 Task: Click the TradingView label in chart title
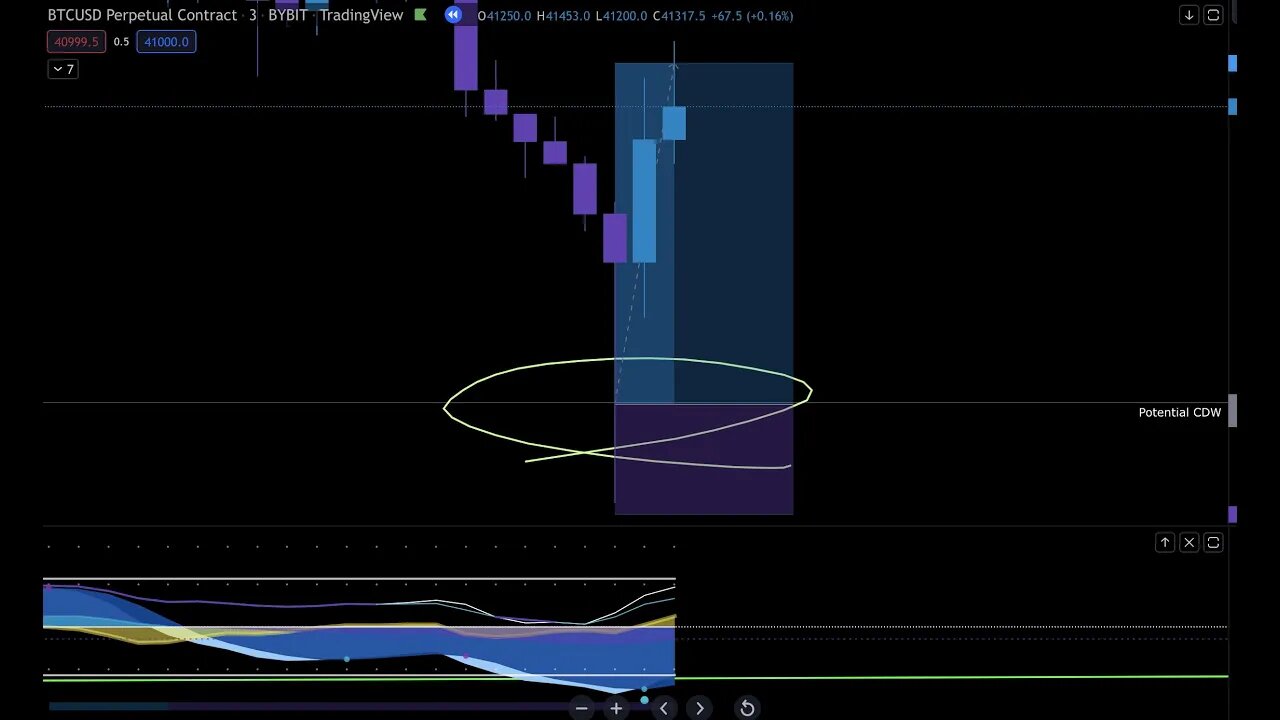pyautogui.click(x=362, y=15)
